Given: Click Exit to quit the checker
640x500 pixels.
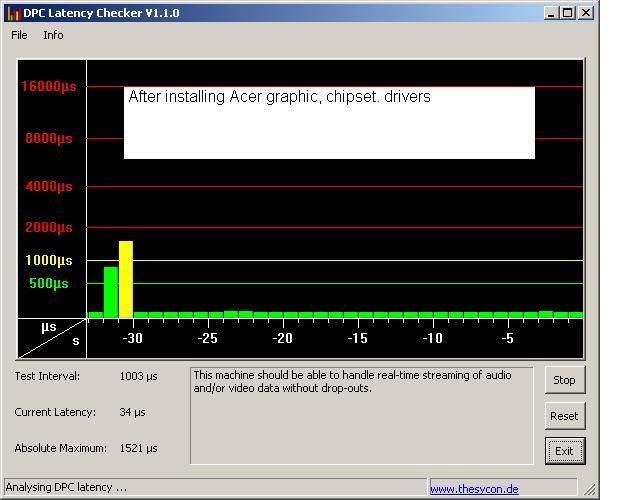Looking at the screenshot, I should [x=564, y=451].
